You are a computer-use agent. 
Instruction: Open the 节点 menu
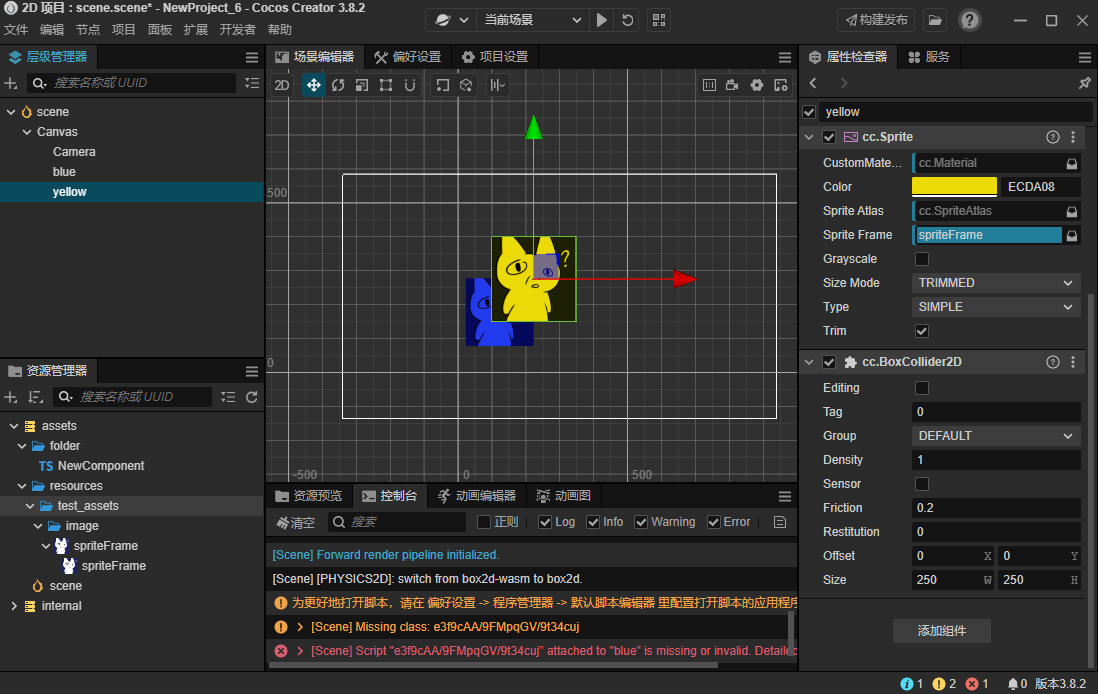[x=88, y=30]
